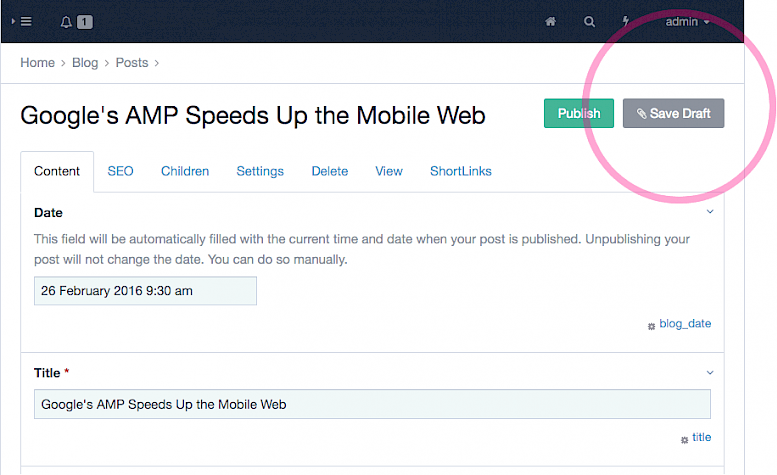Open the bell notifications icon
Viewport: 777px width, 475px height.
point(67,21)
